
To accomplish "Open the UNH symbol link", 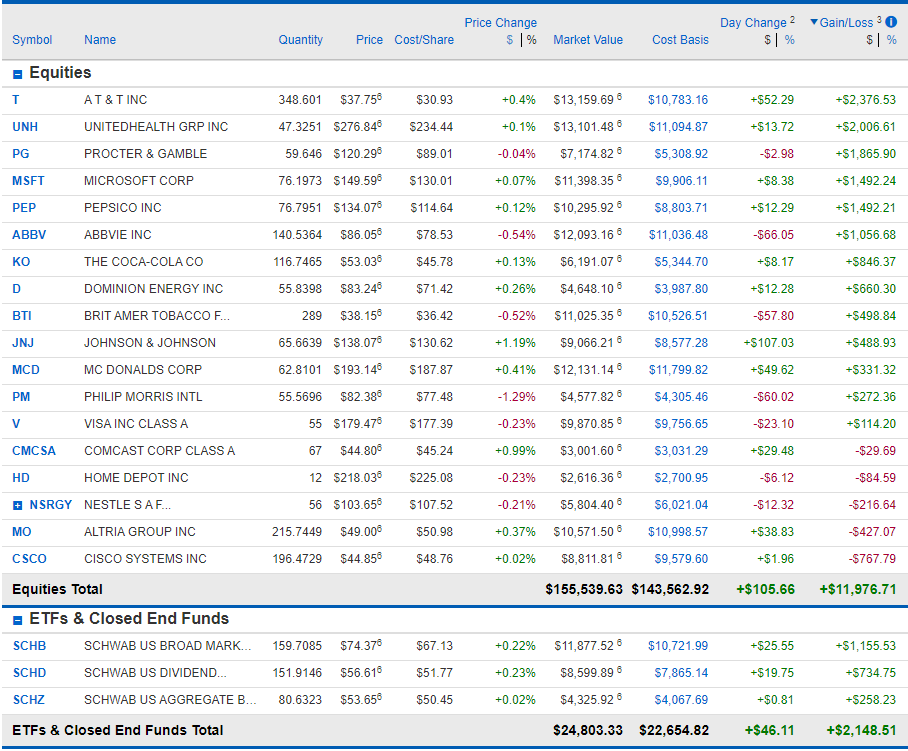I will pyautogui.click(x=25, y=127).
